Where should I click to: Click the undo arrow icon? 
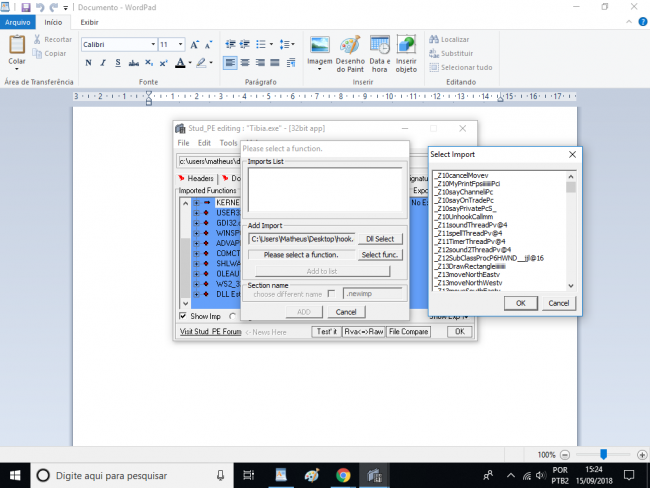point(40,7)
